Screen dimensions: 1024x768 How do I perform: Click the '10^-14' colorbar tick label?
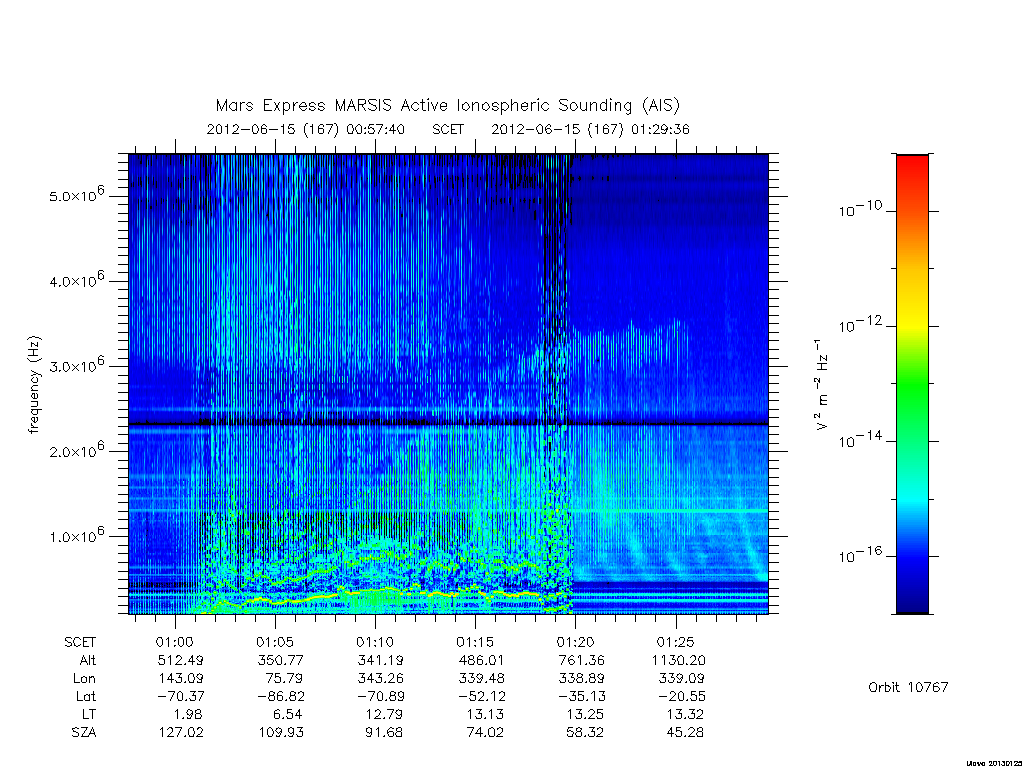click(859, 440)
